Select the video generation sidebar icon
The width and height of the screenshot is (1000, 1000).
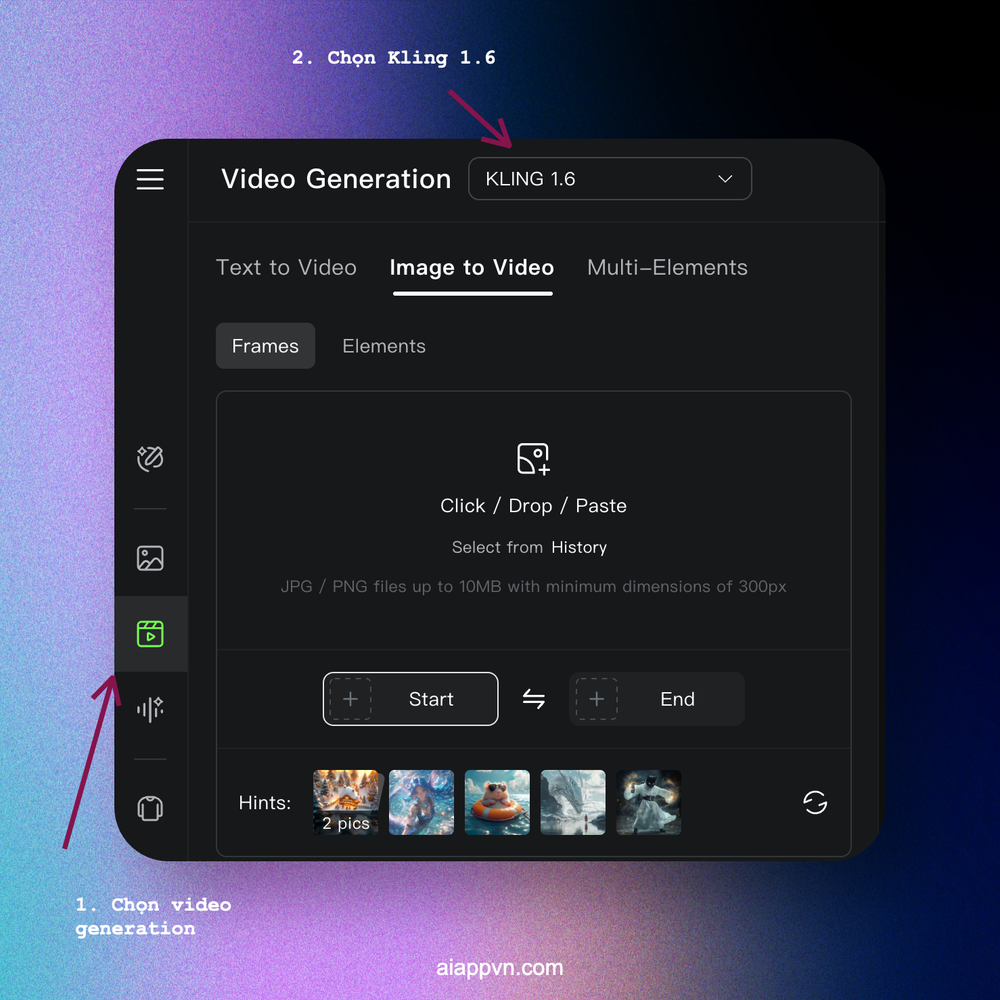[150, 633]
